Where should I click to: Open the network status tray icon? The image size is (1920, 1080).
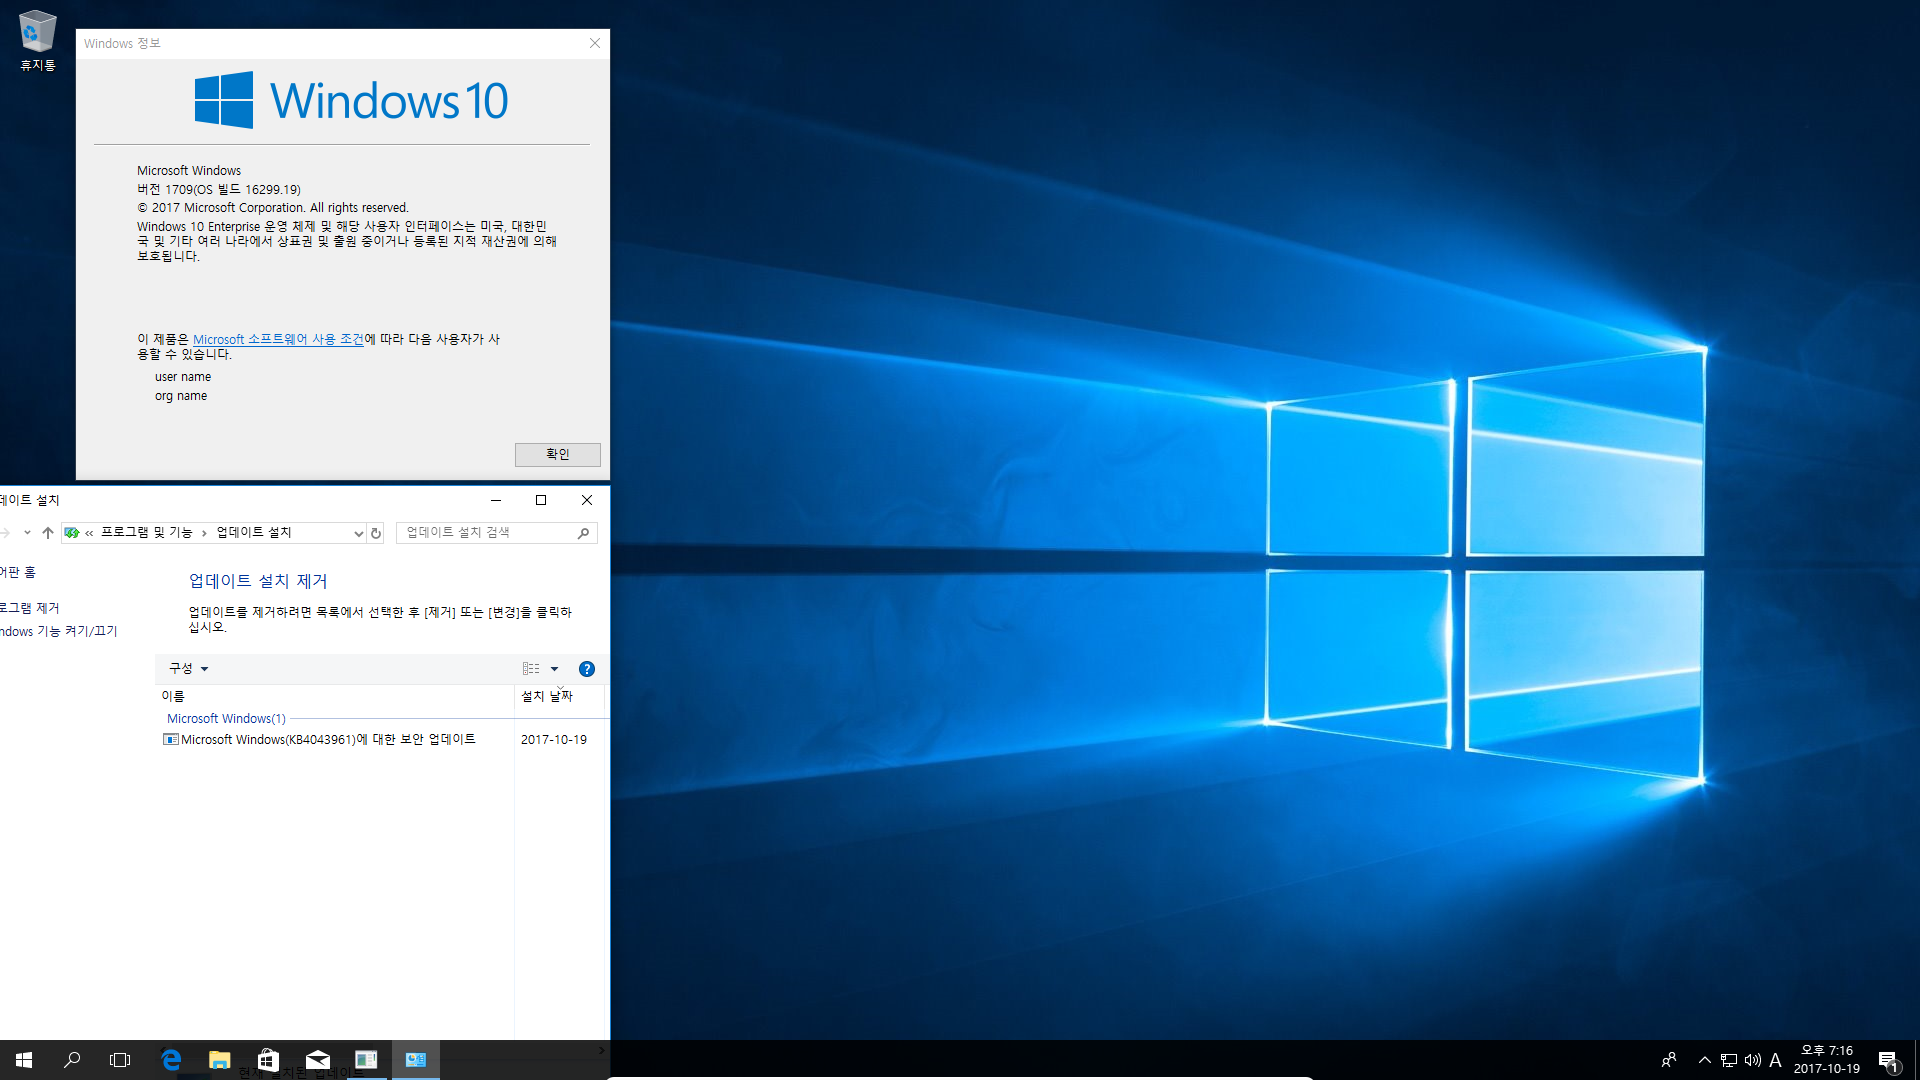tap(1729, 1060)
